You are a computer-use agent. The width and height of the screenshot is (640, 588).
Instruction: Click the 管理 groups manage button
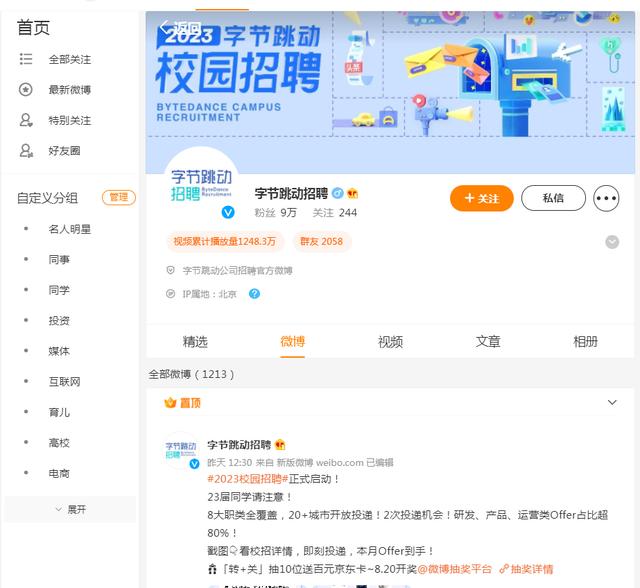(x=120, y=198)
